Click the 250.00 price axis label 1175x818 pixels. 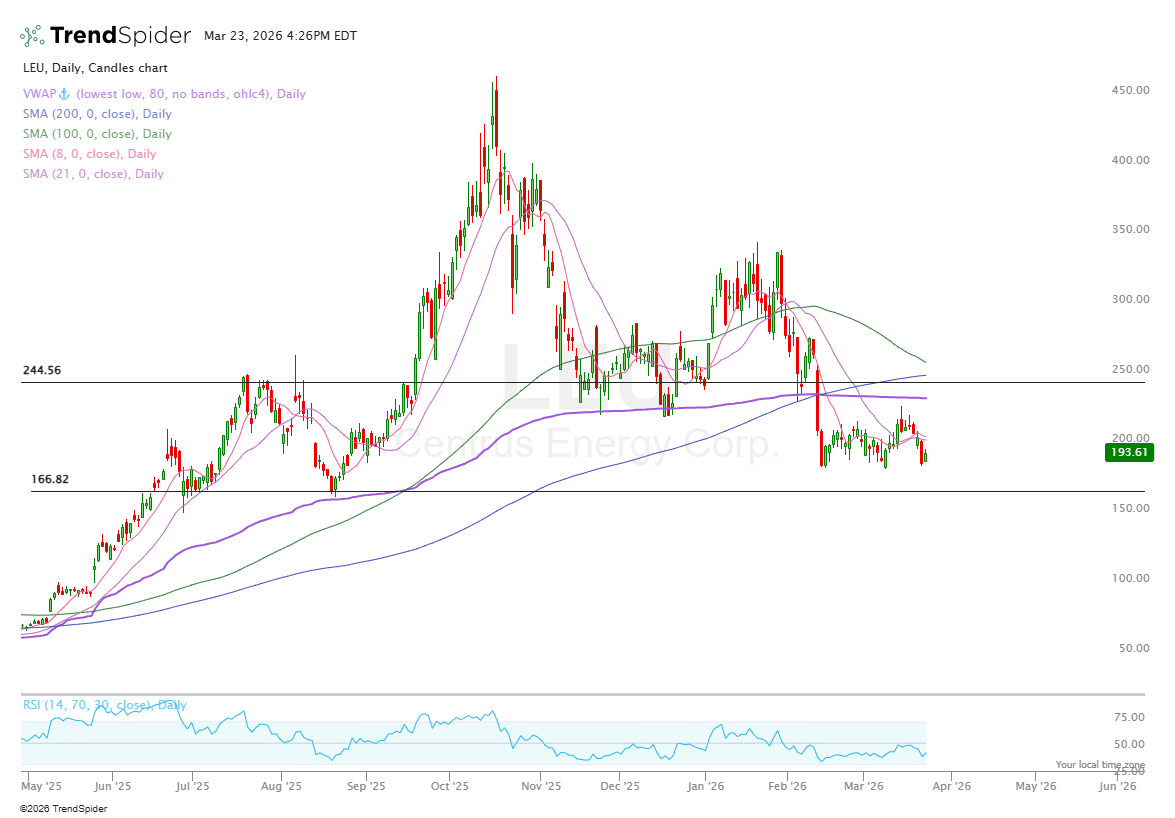pyautogui.click(x=1130, y=369)
